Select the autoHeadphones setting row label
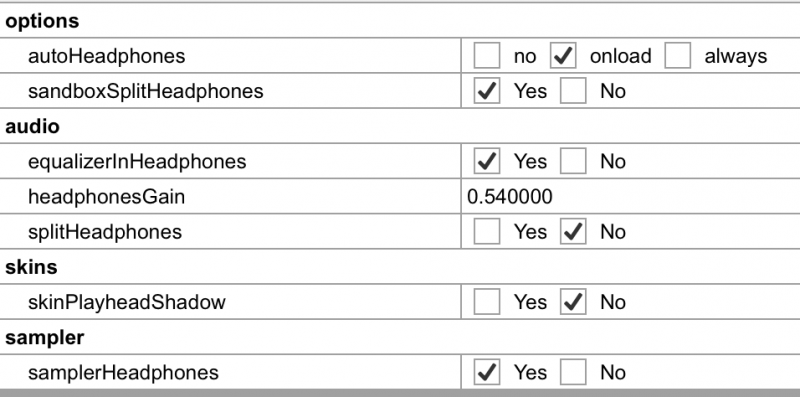The width and height of the screenshot is (800, 397). [107, 56]
